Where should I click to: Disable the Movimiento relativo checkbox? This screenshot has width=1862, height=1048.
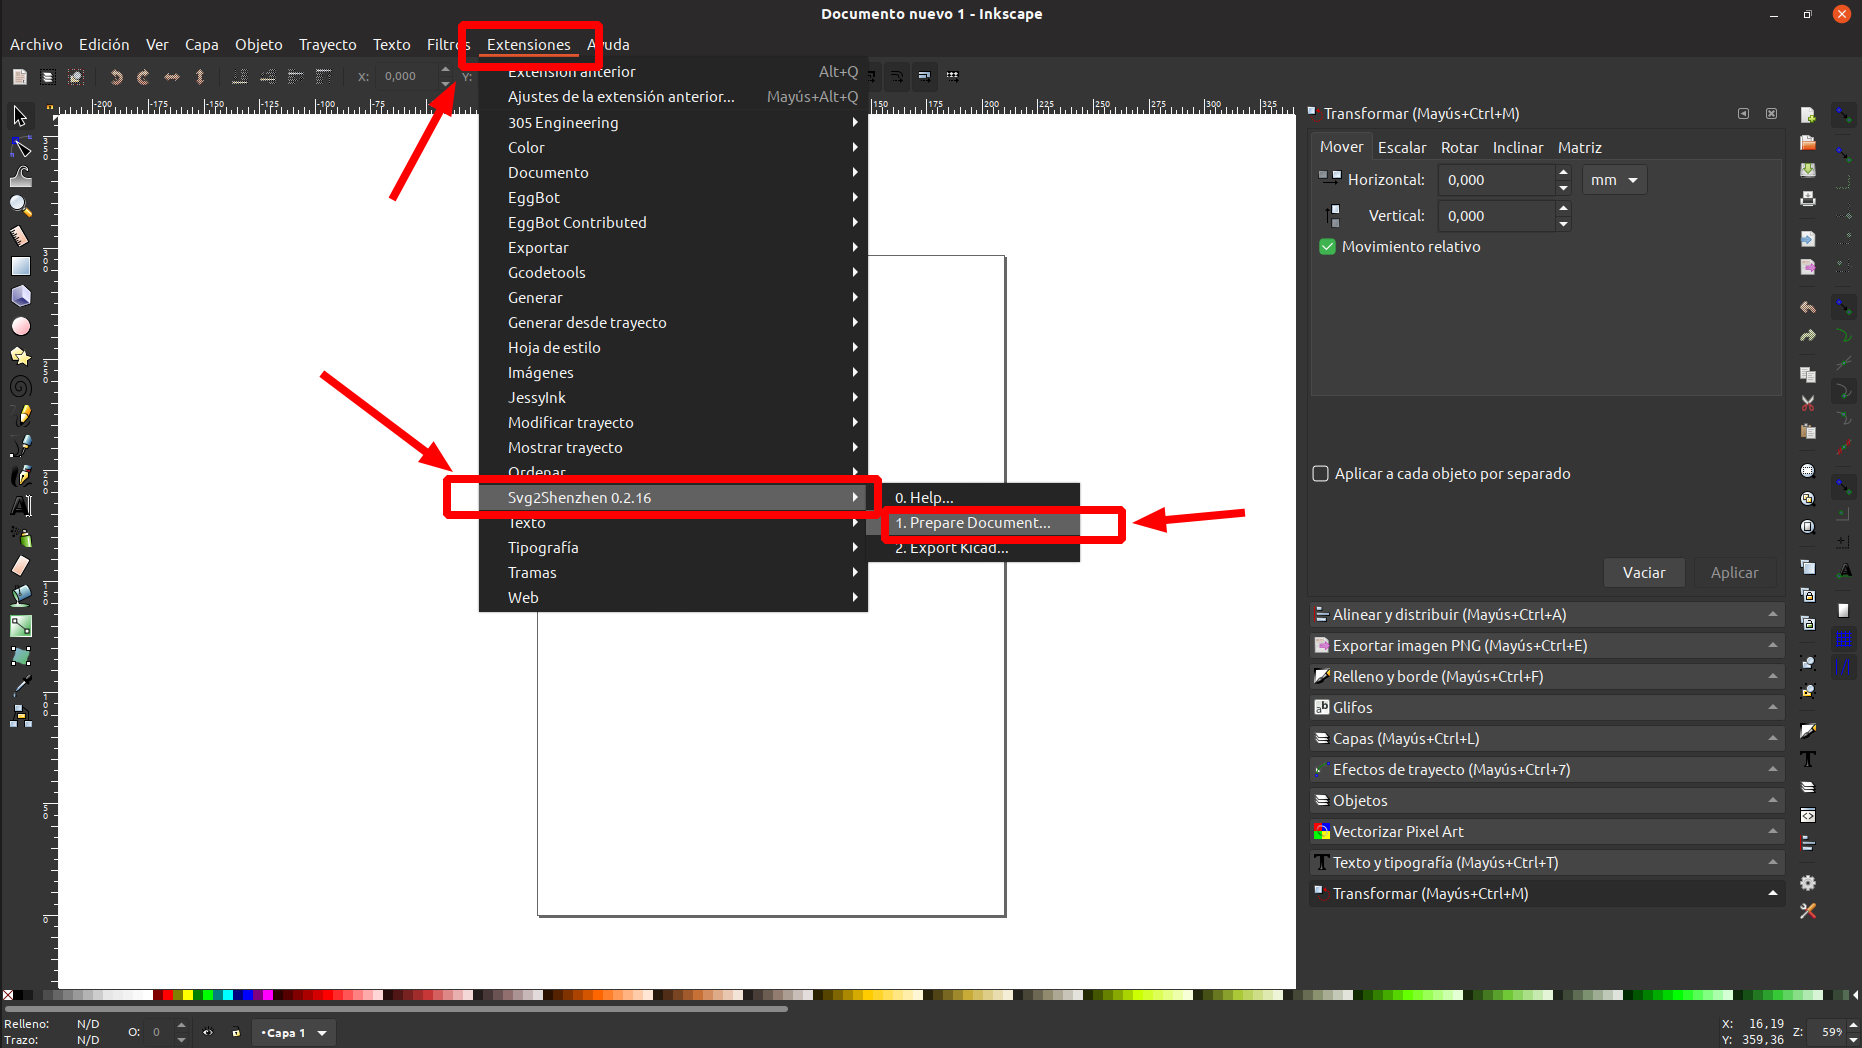[x=1328, y=247]
